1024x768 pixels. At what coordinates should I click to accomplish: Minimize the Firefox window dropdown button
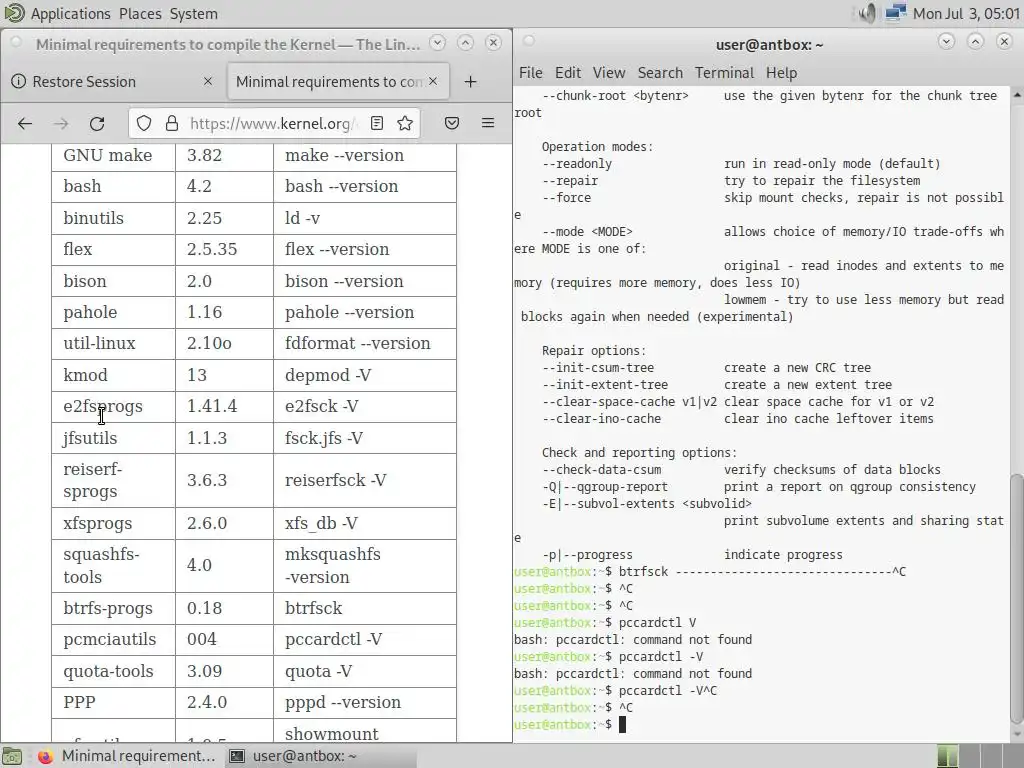[x=438, y=43]
